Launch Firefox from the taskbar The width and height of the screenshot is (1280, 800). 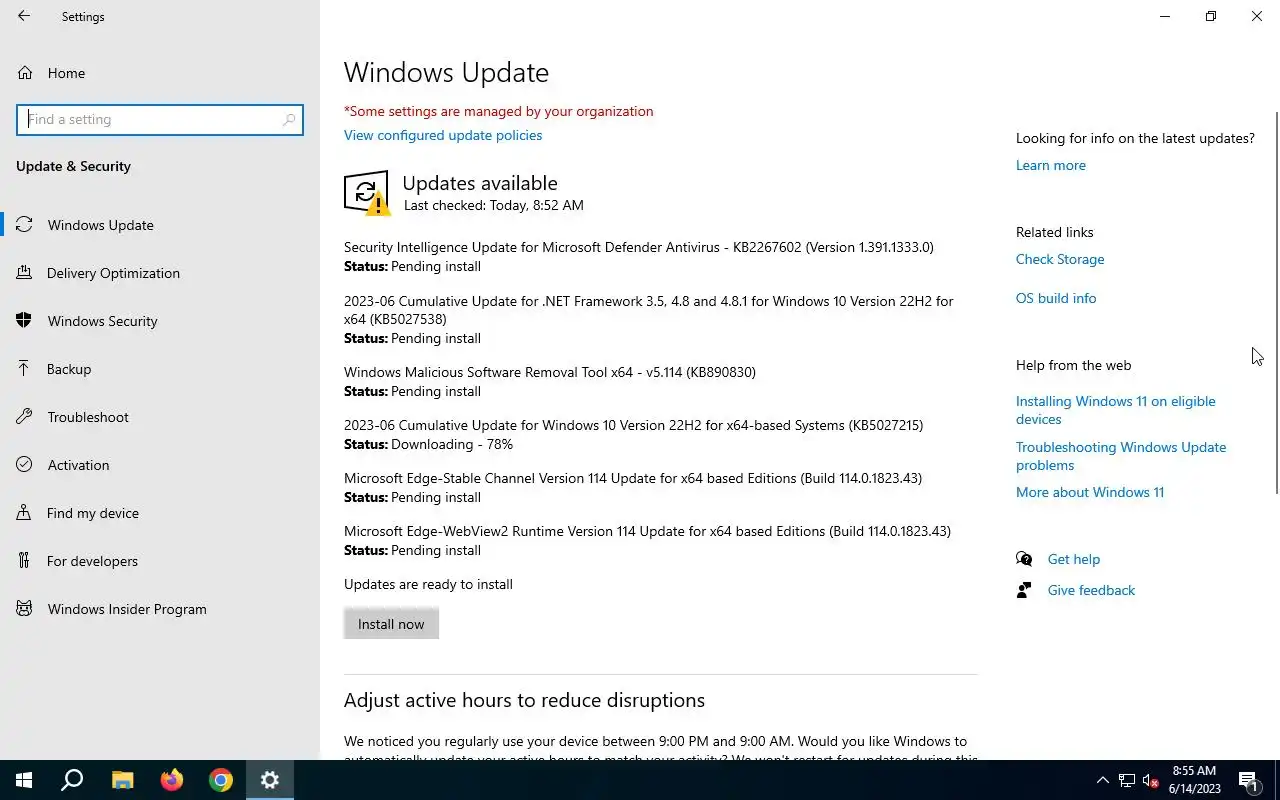pyautogui.click(x=172, y=780)
